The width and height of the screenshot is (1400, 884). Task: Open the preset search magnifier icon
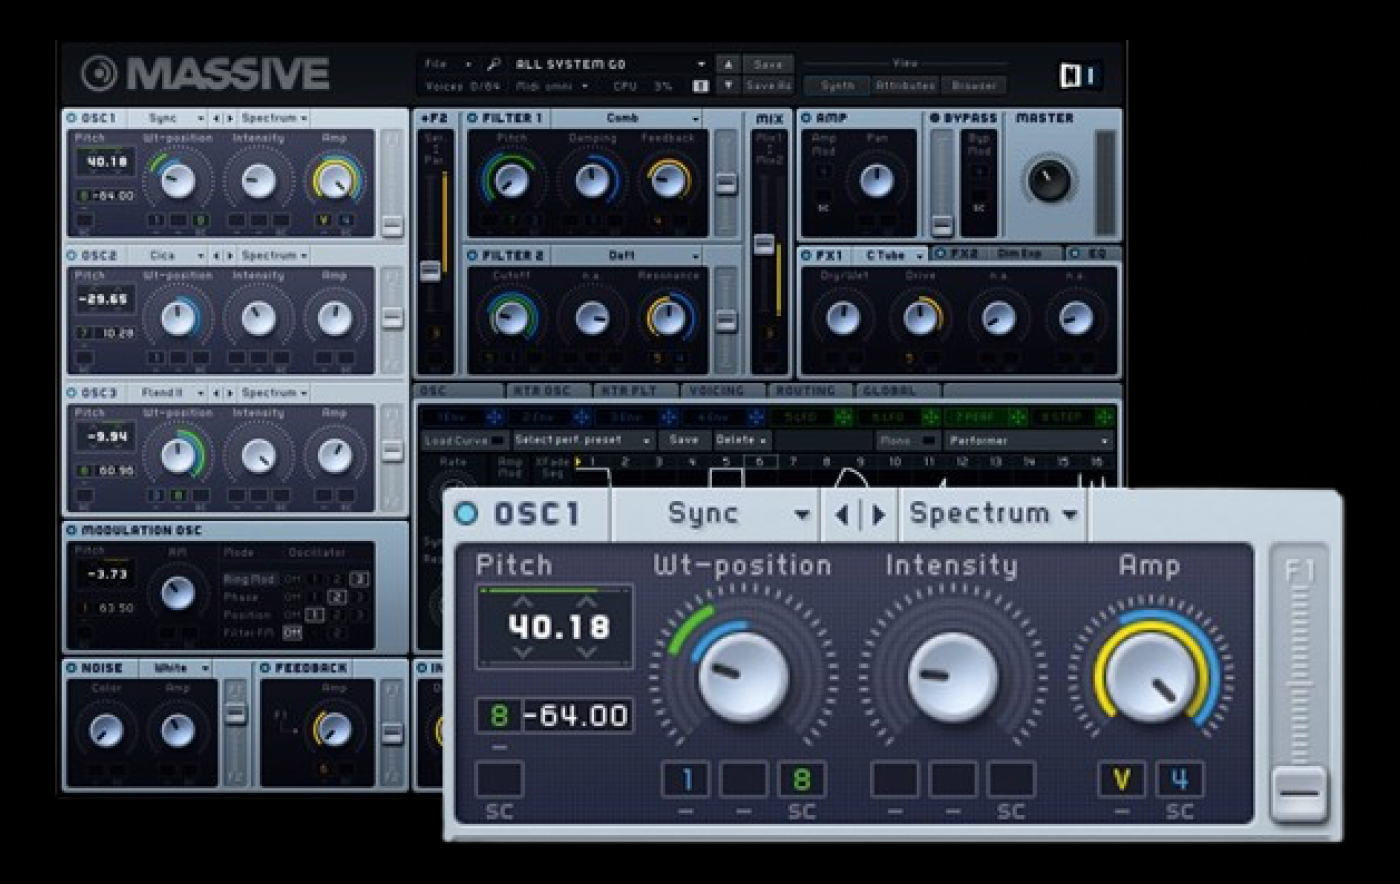coord(494,64)
